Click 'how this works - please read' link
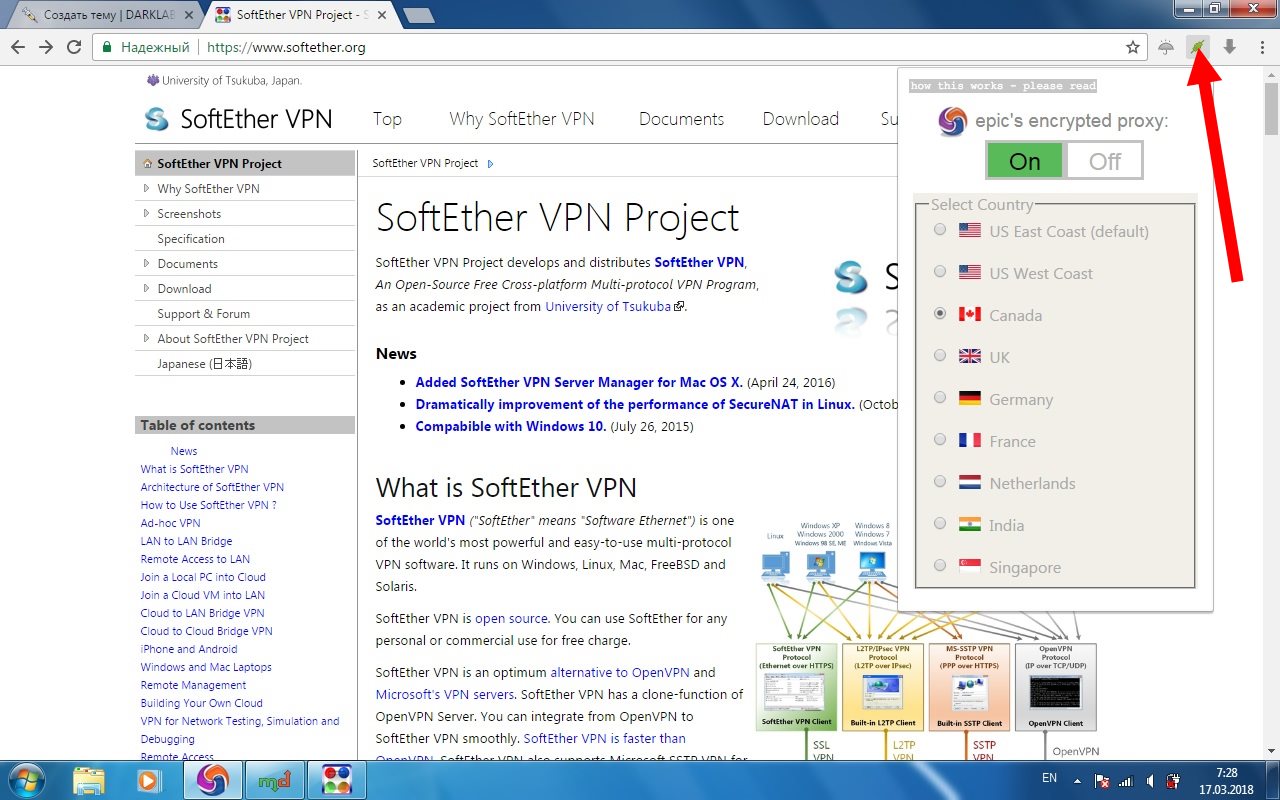Screen dimensions: 1280x800 pyautogui.click(x=1003, y=86)
